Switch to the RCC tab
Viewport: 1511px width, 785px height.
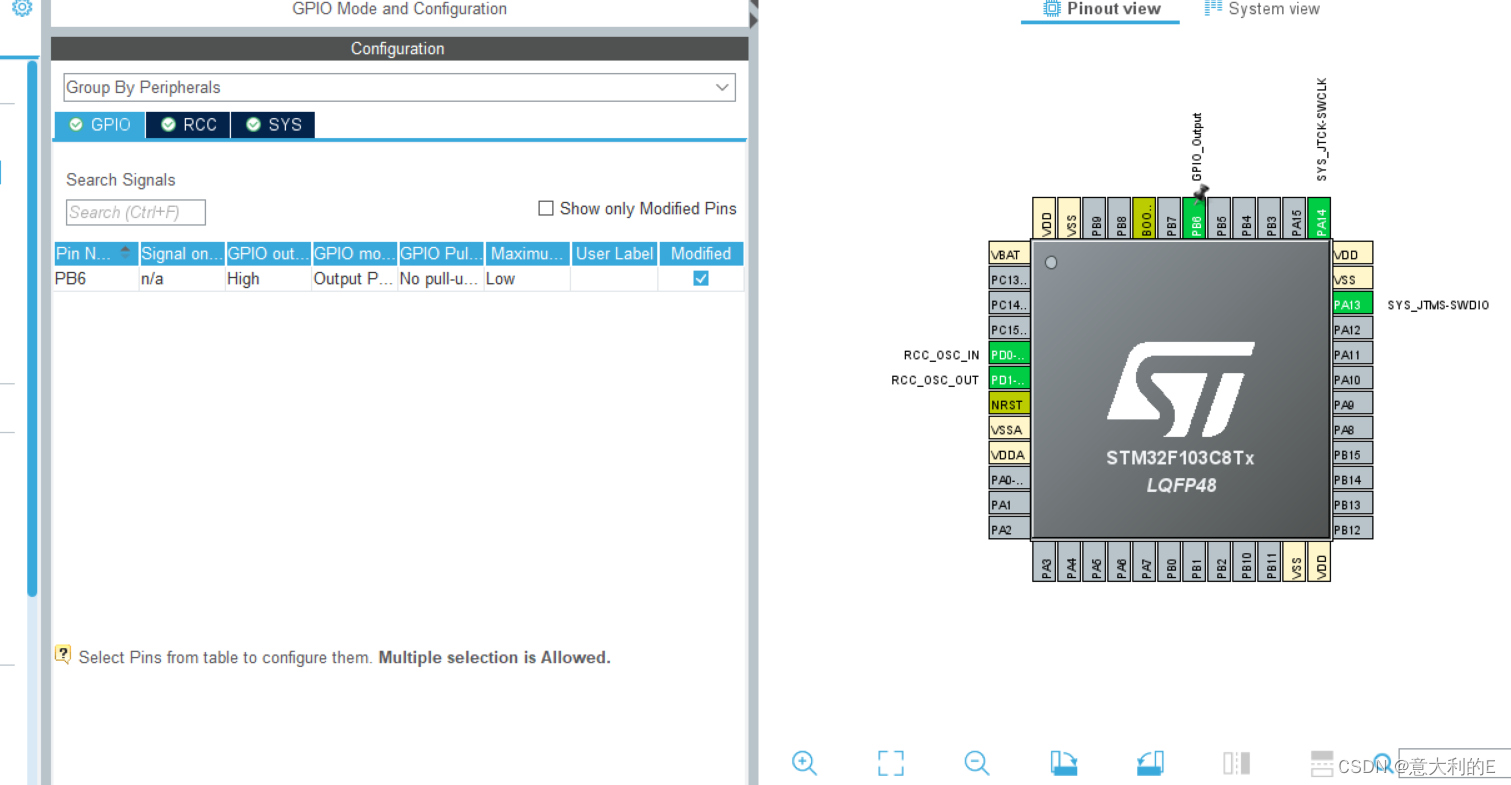(x=189, y=125)
